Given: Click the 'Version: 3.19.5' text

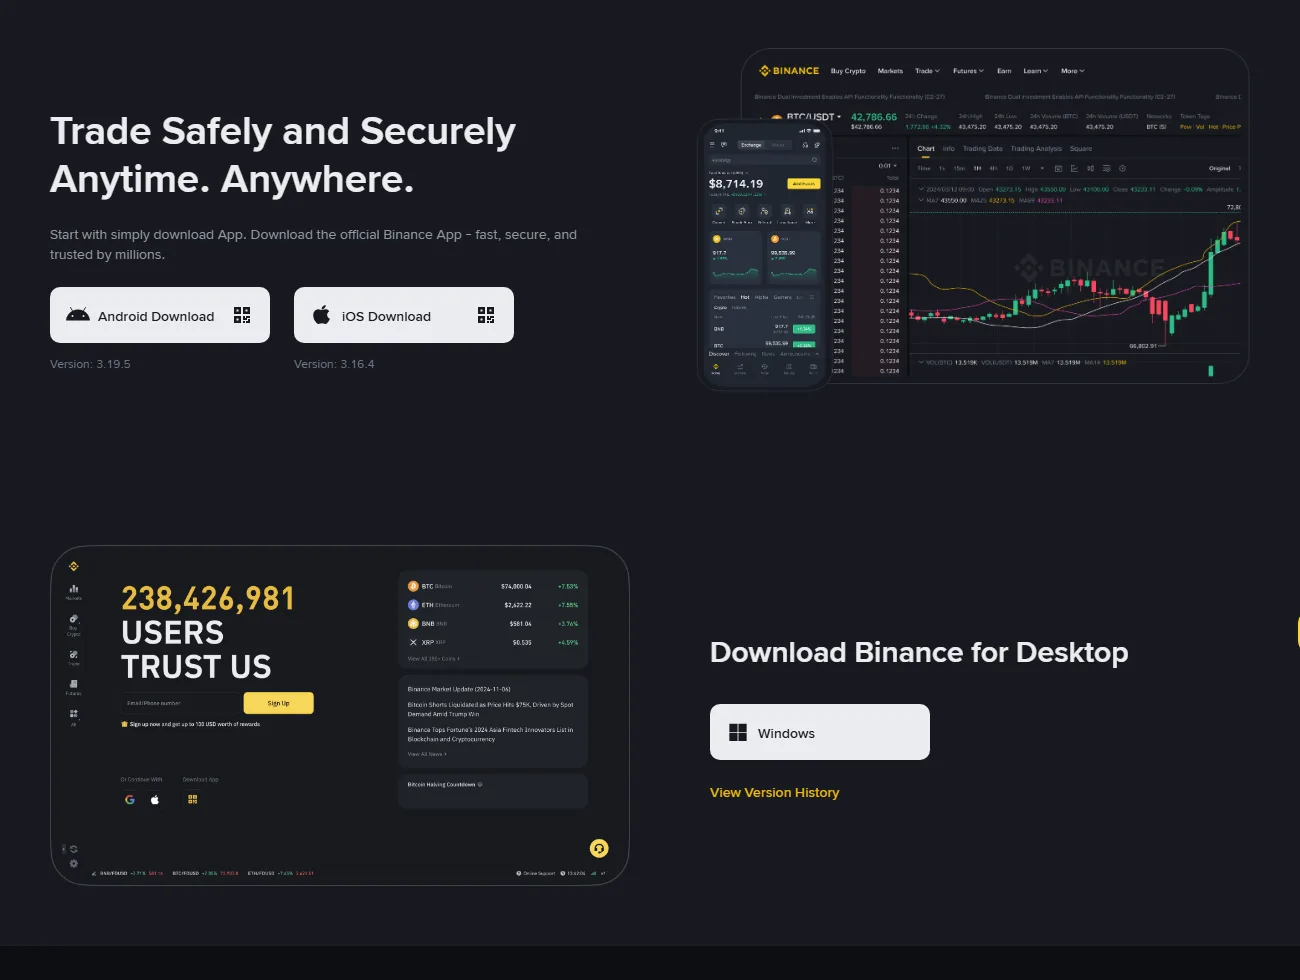Looking at the screenshot, I should [90, 364].
